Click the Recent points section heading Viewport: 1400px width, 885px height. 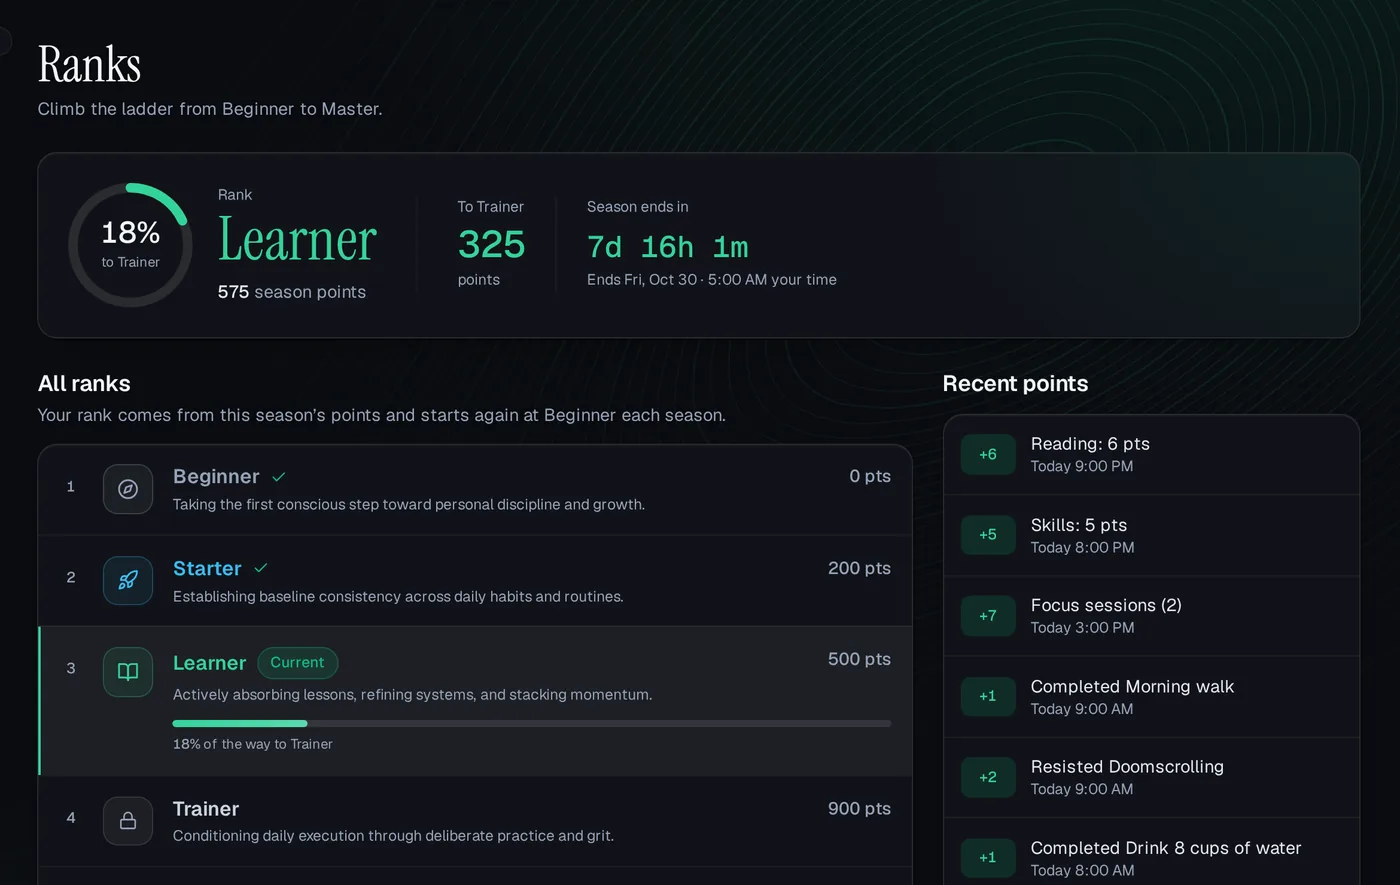(x=1015, y=384)
